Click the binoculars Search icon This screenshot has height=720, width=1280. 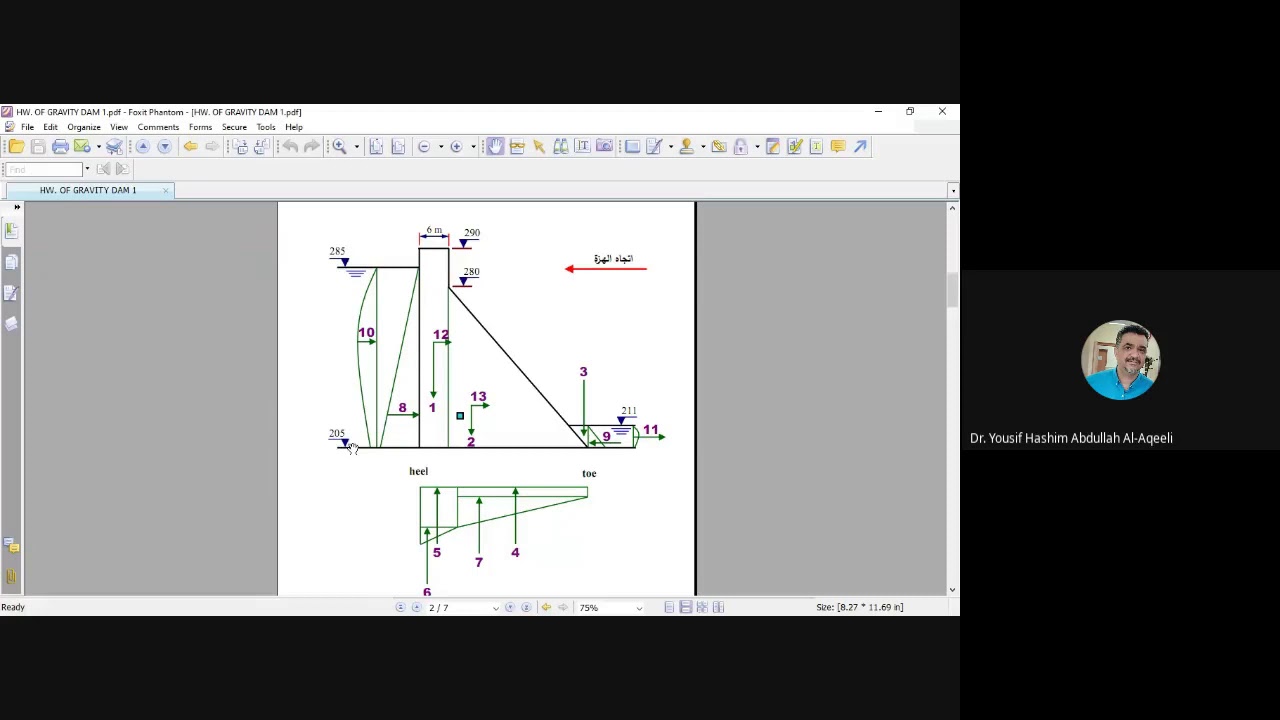click(x=561, y=147)
